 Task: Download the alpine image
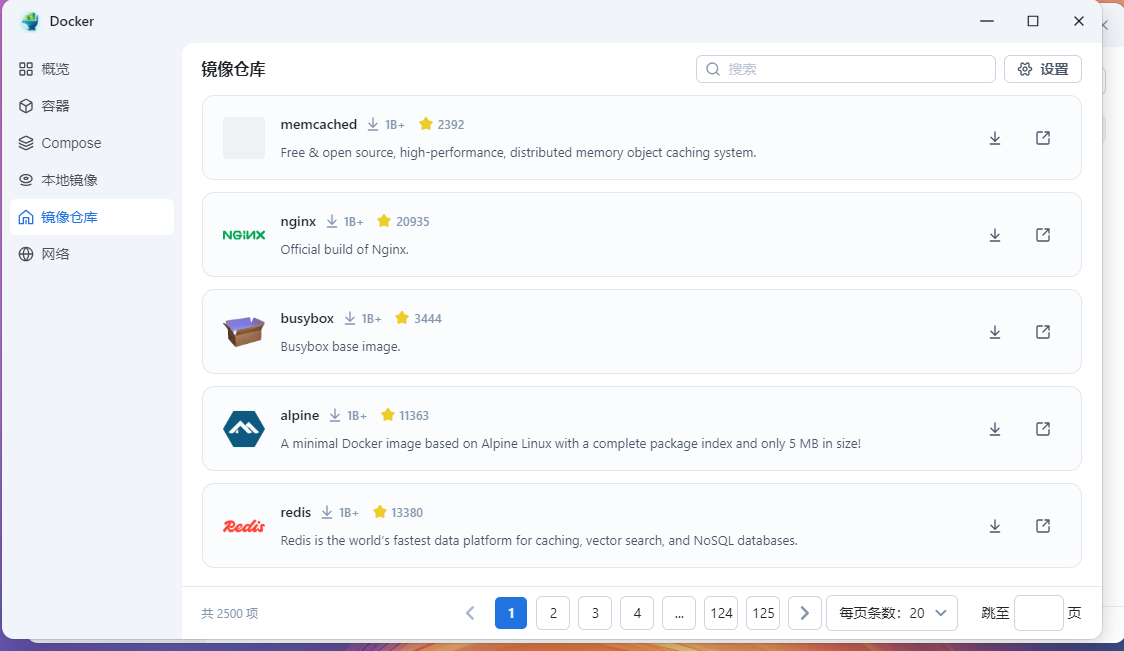[x=995, y=429]
